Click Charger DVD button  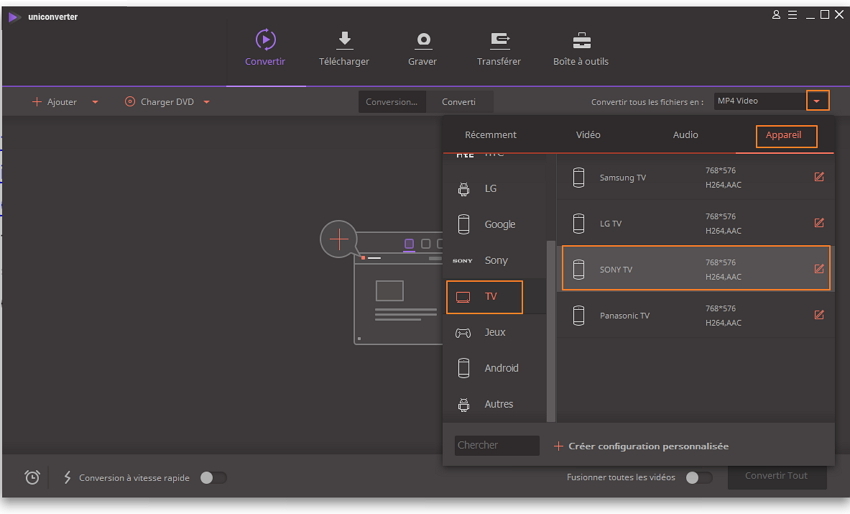pyautogui.click(x=159, y=102)
